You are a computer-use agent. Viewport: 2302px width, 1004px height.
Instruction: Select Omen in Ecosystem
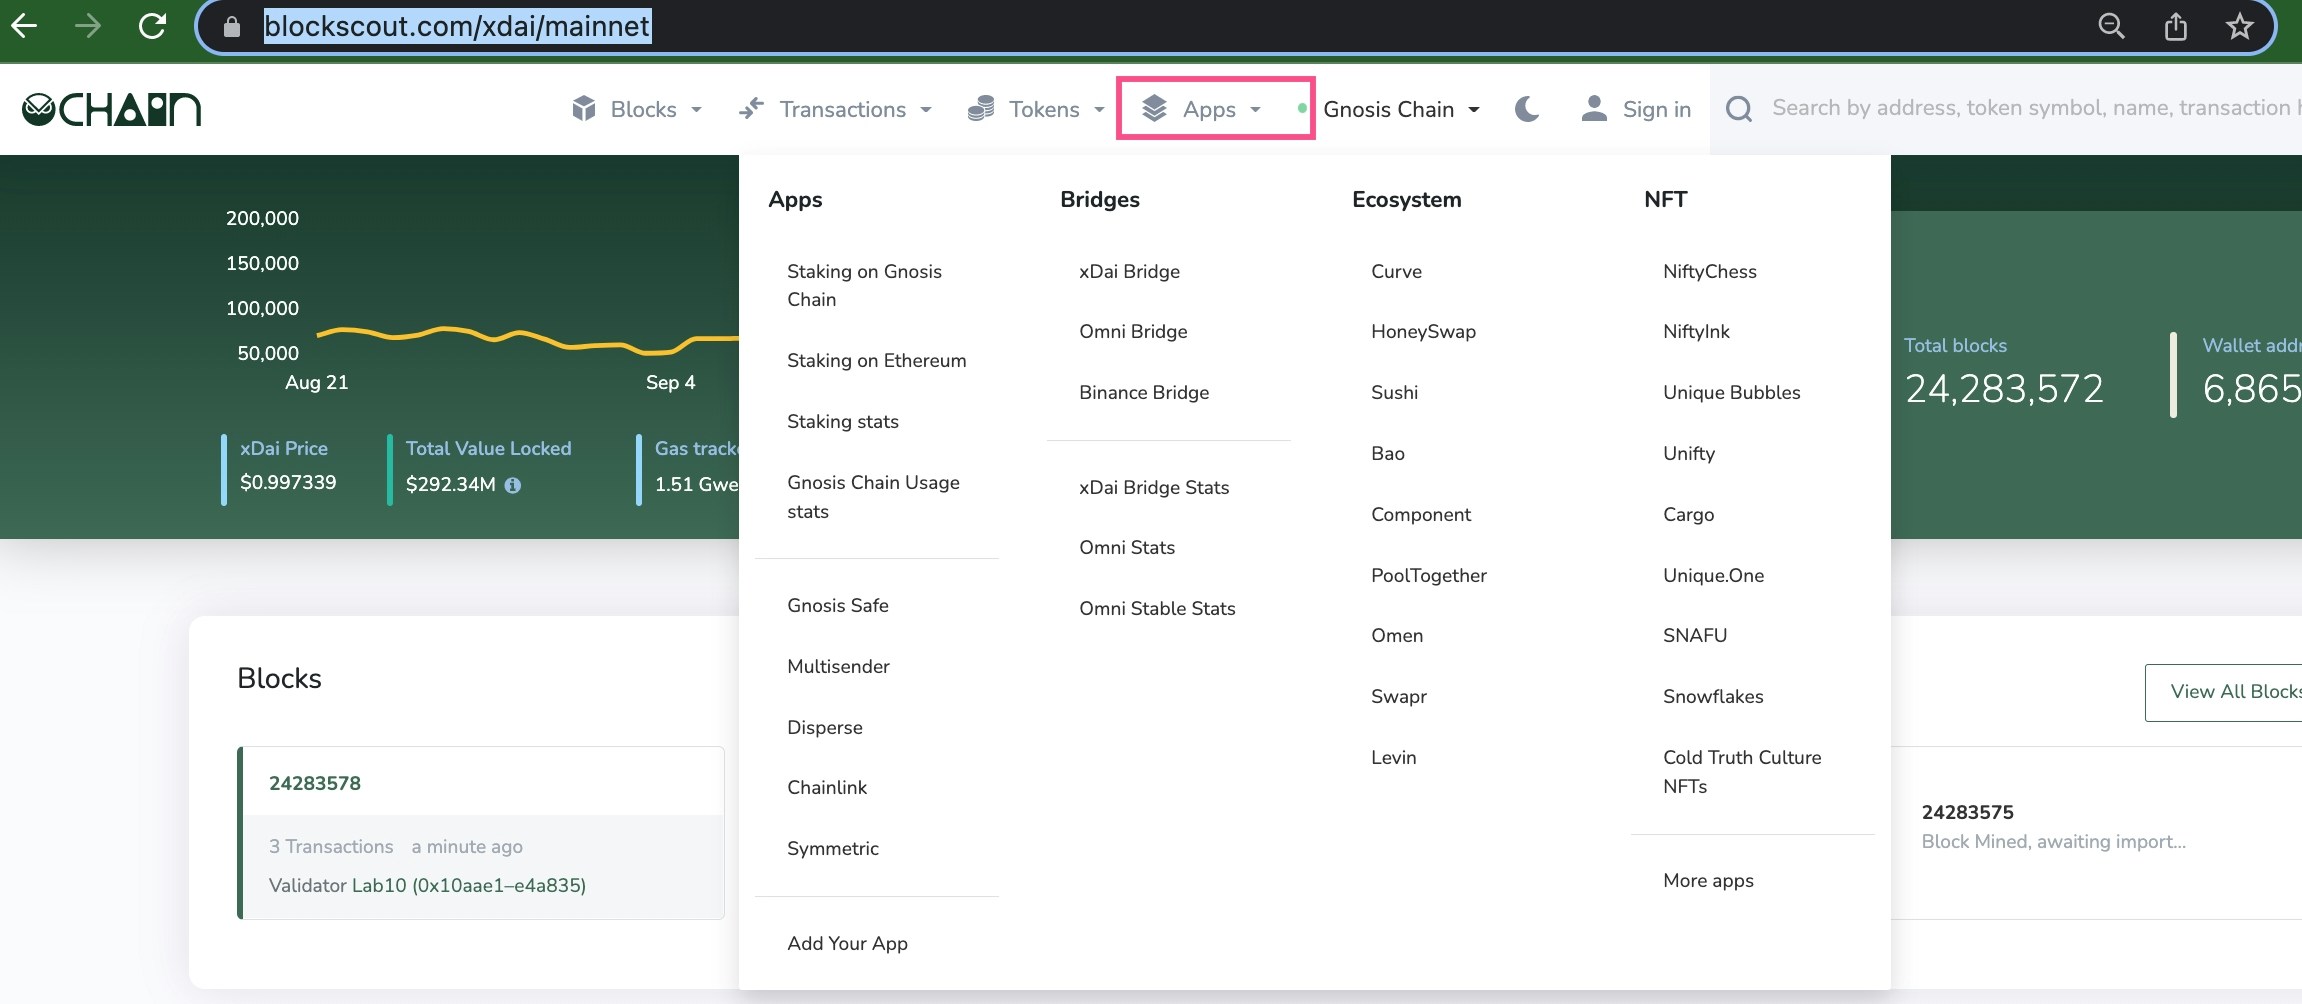pos(1397,635)
